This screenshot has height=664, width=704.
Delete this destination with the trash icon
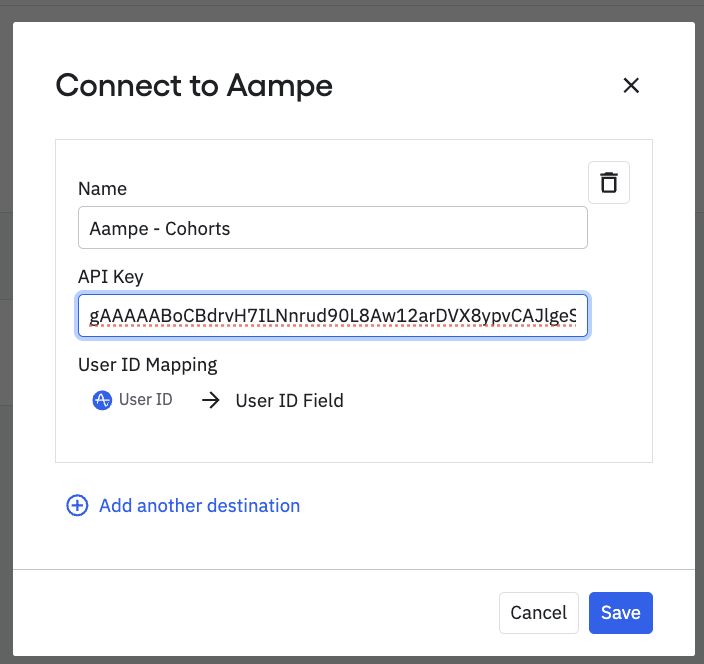click(609, 182)
